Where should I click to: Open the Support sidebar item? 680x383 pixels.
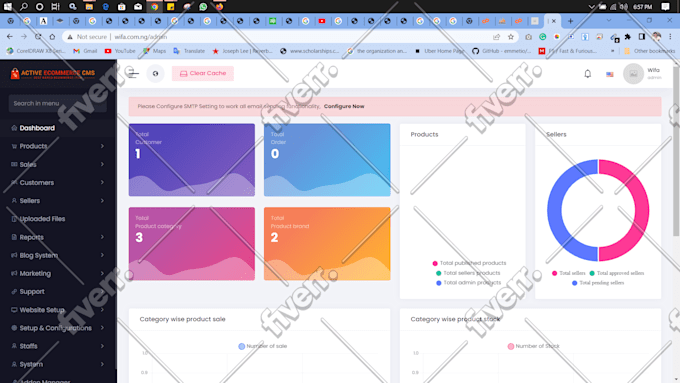pyautogui.click(x=58, y=292)
